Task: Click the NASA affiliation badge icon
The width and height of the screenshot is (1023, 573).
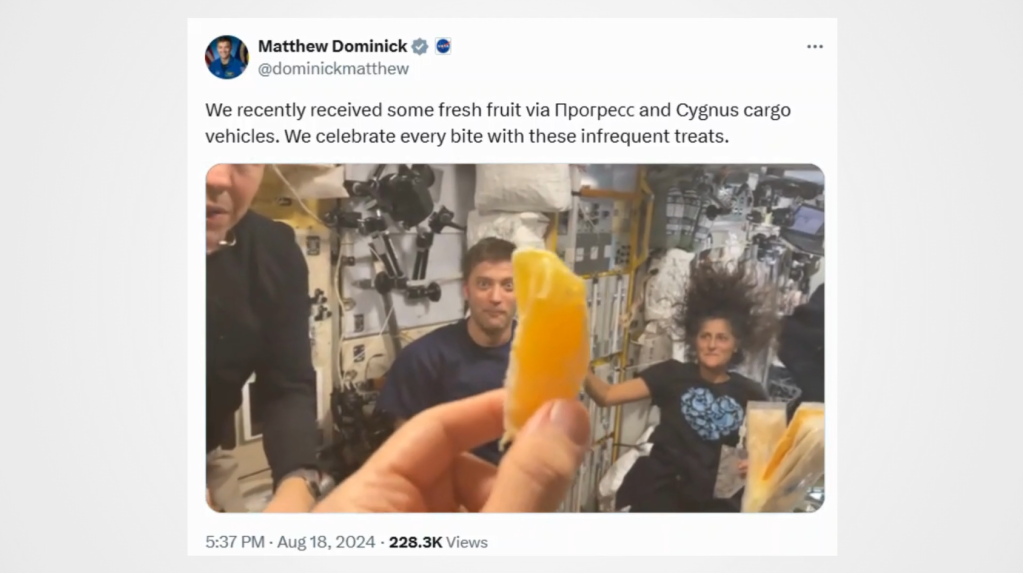Action: [443, 46]
